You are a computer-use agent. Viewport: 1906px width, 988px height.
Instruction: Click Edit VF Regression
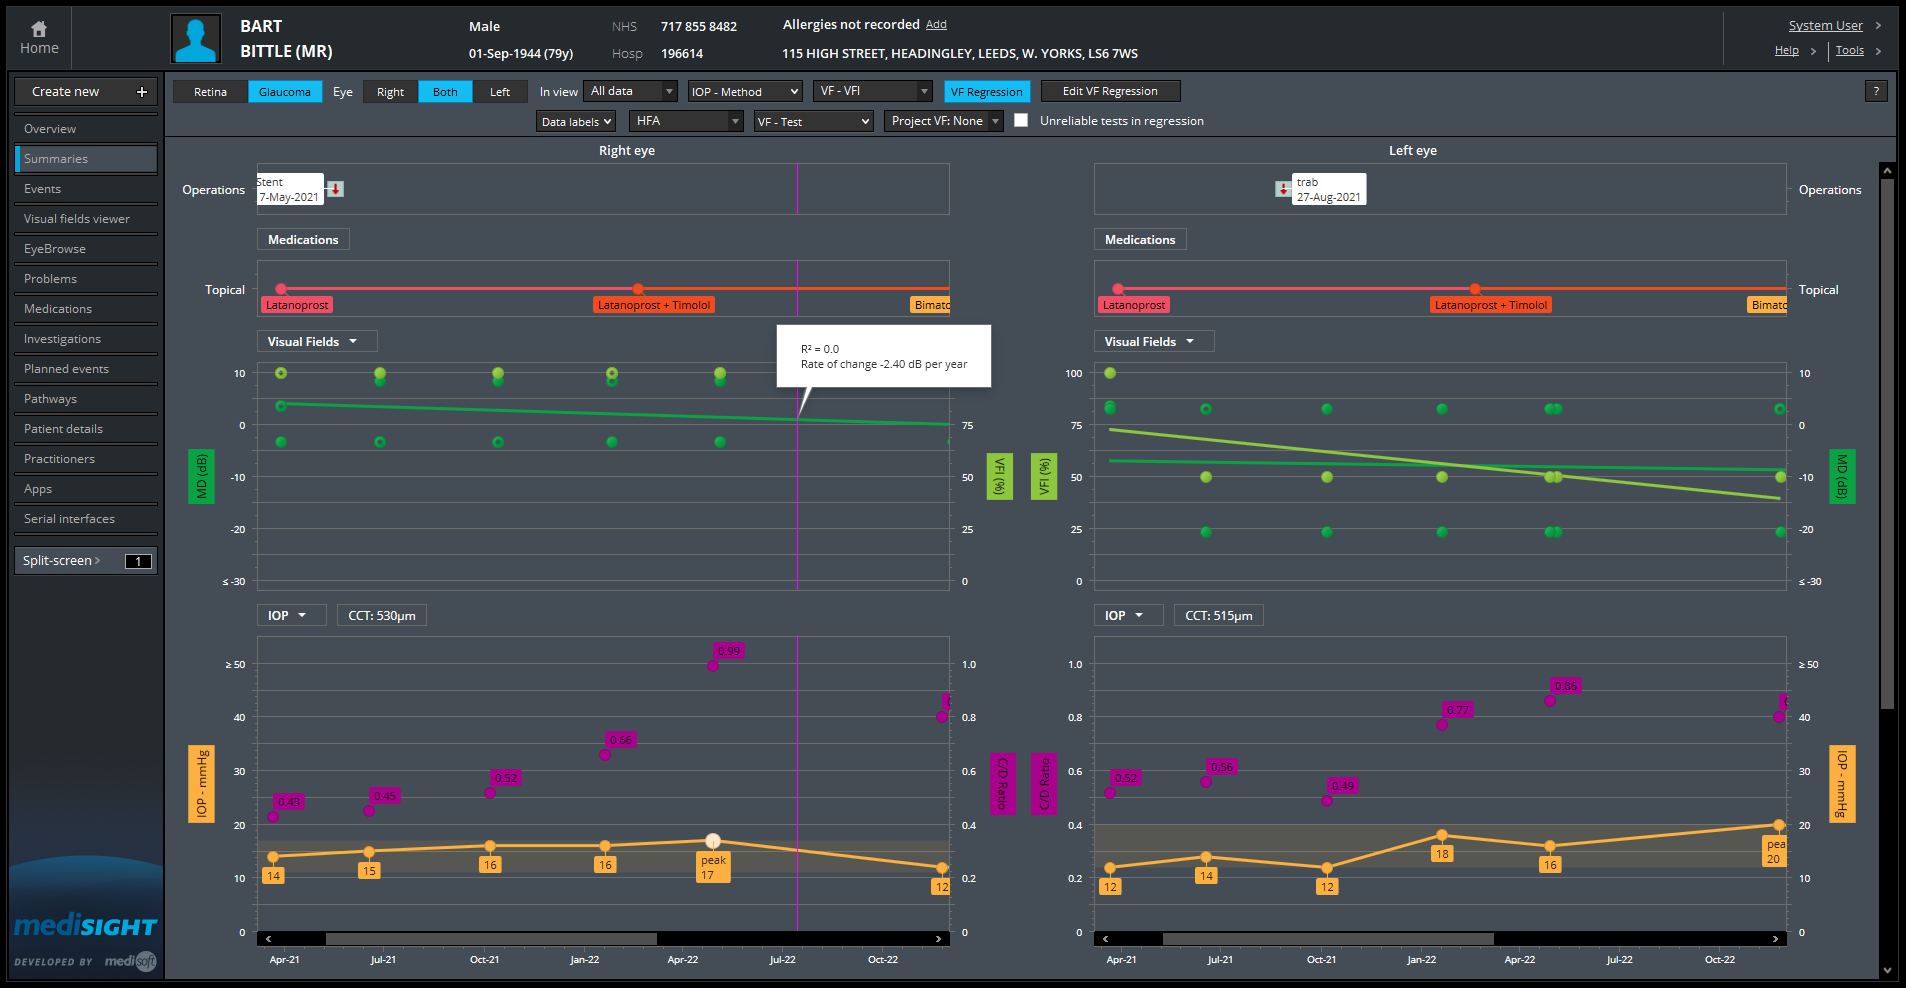pyautogui.click(x=1110, y=91)
